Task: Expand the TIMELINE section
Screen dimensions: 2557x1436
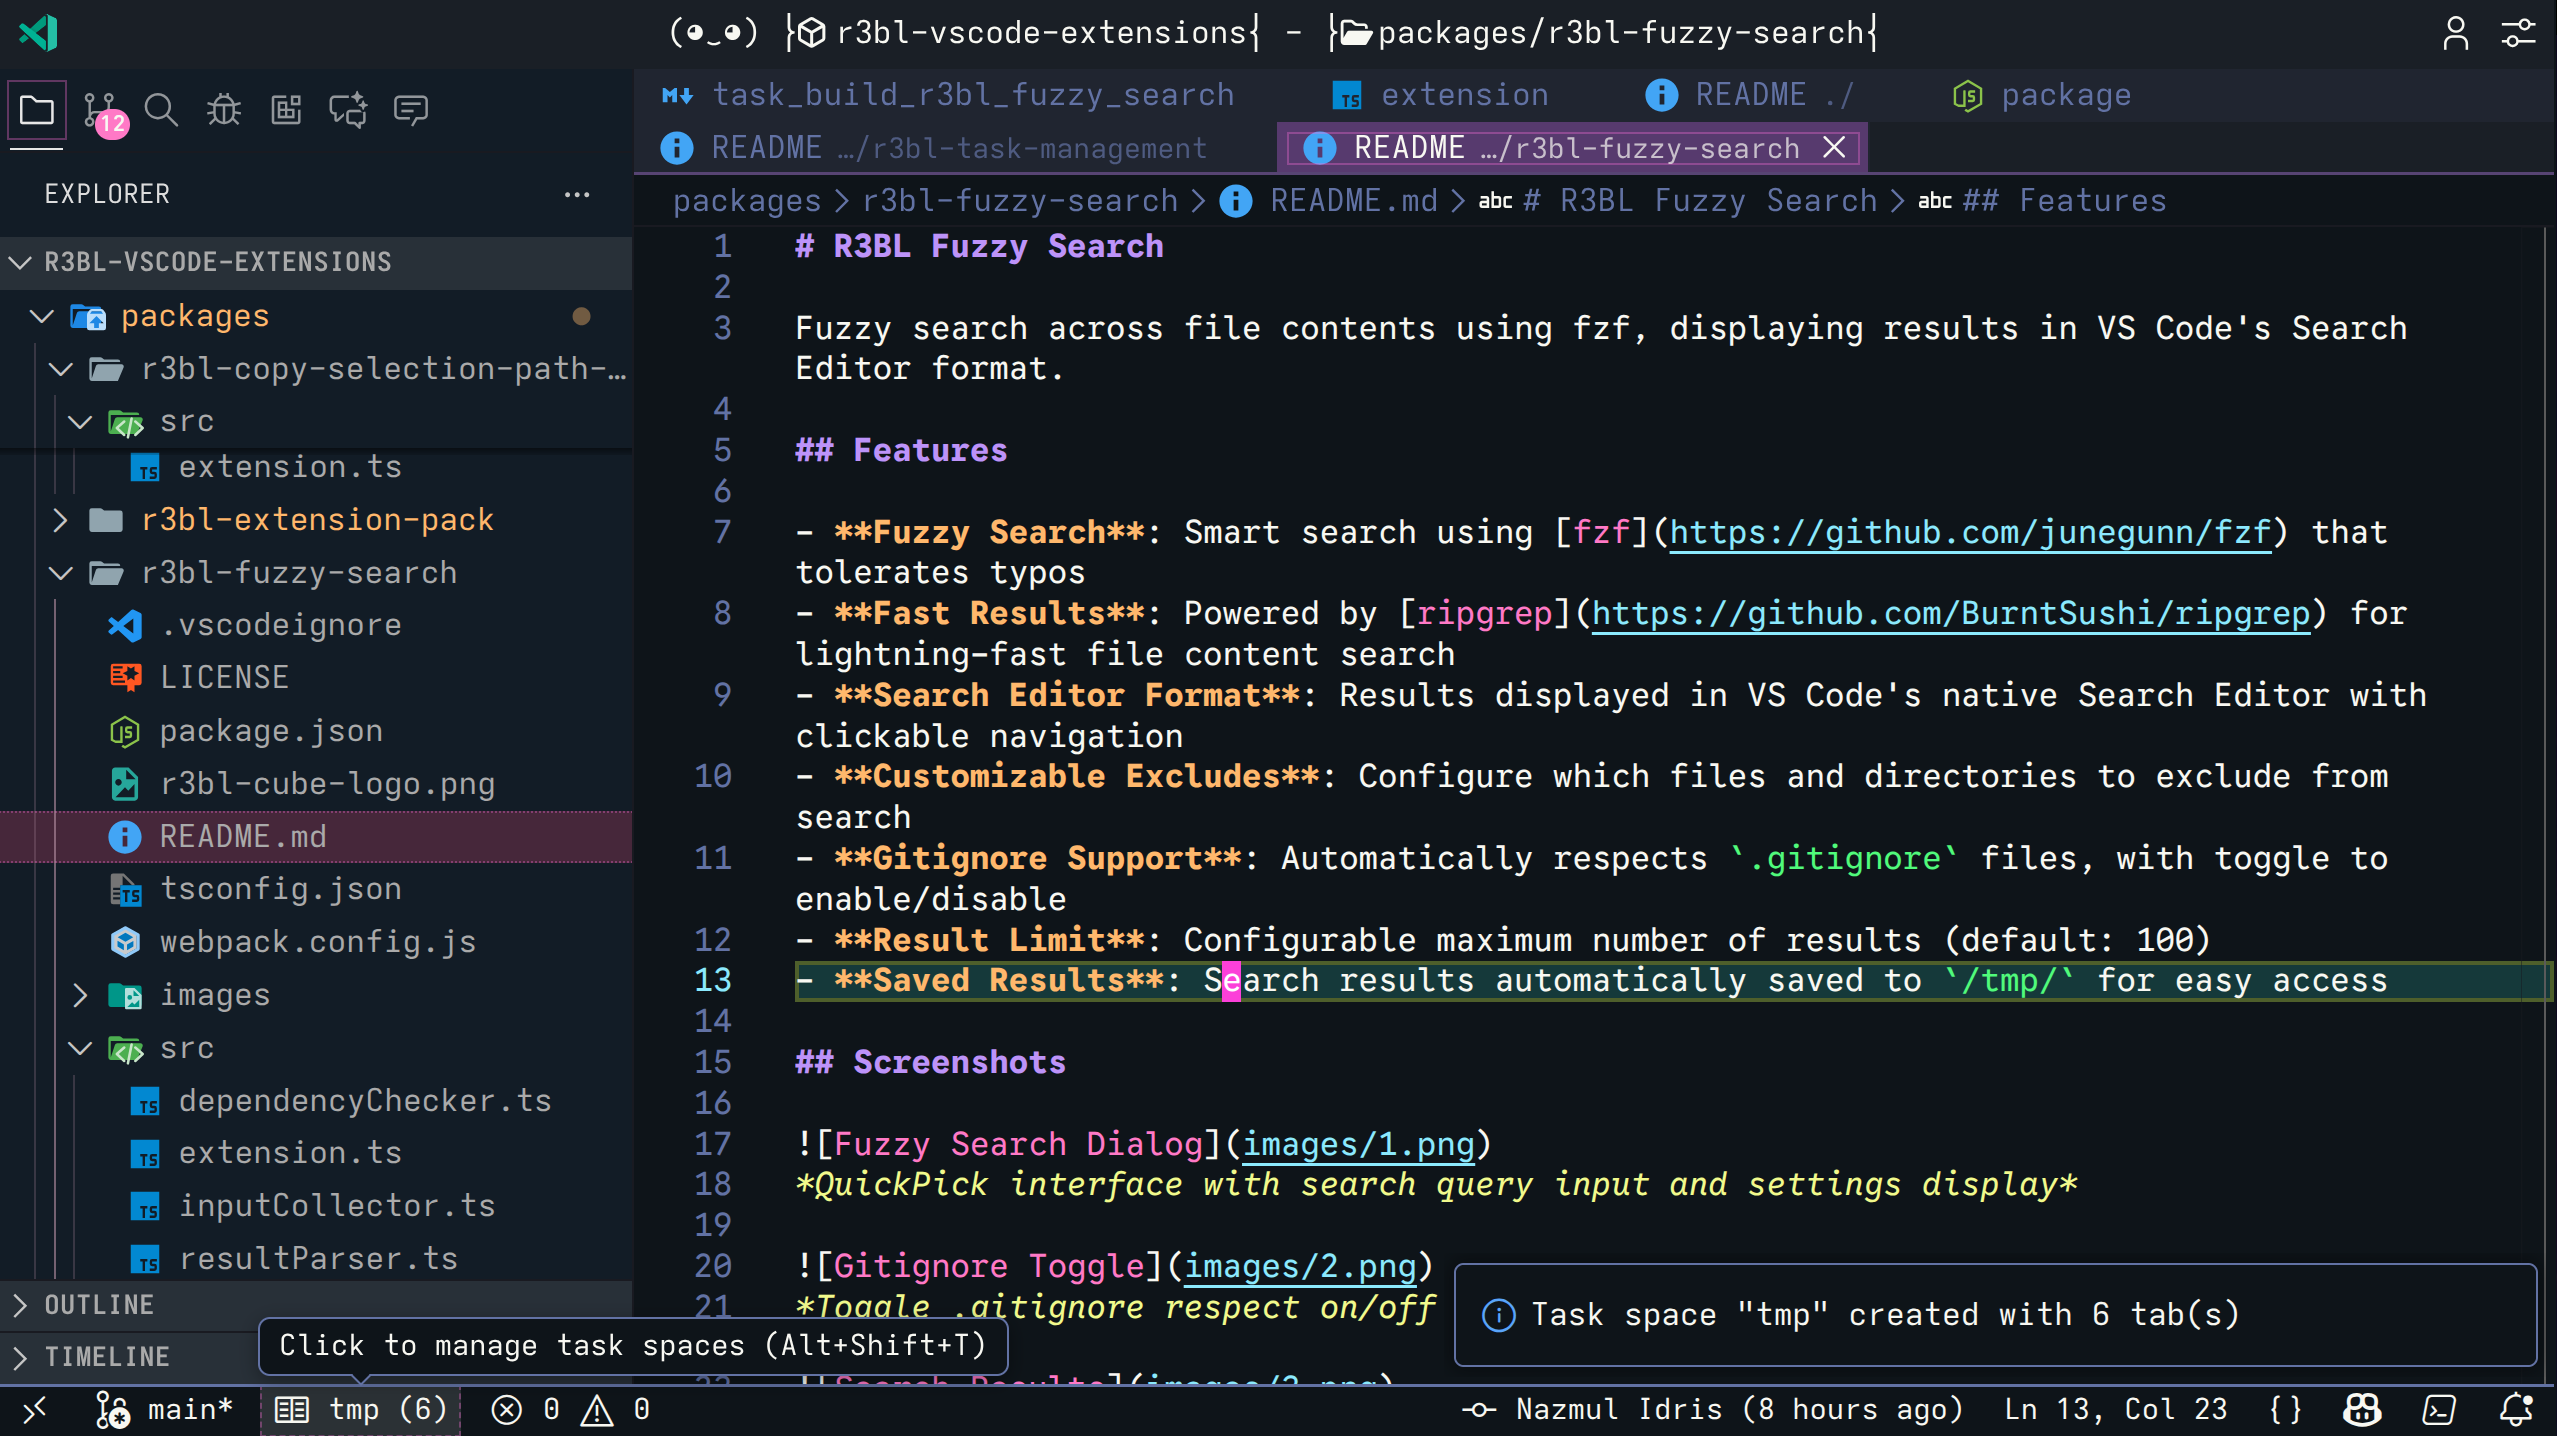Action: 107,1357
